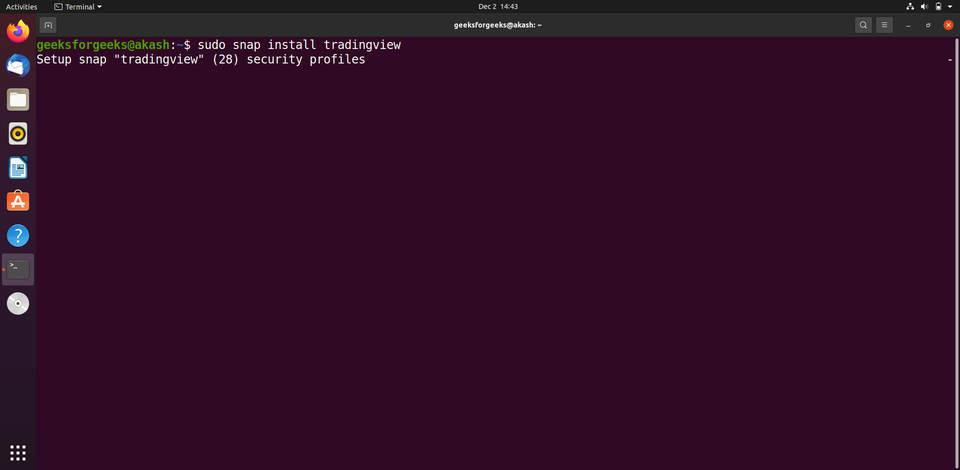This screenshot has width=960, height=470.
Task: Open Ubuntu Software store icon
Action: coord(18,201)
